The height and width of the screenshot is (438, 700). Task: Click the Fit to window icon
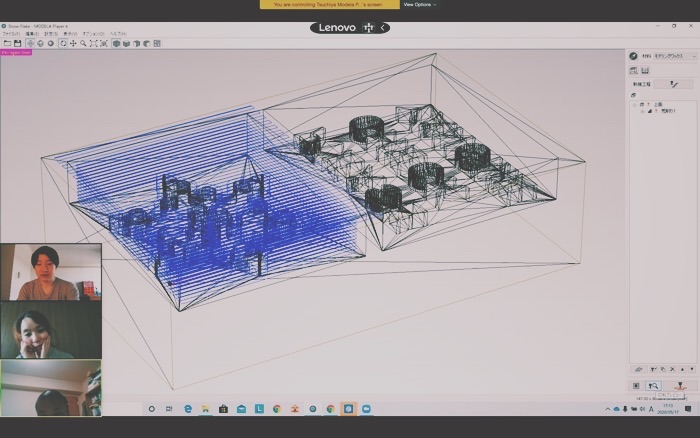point(93,43)
